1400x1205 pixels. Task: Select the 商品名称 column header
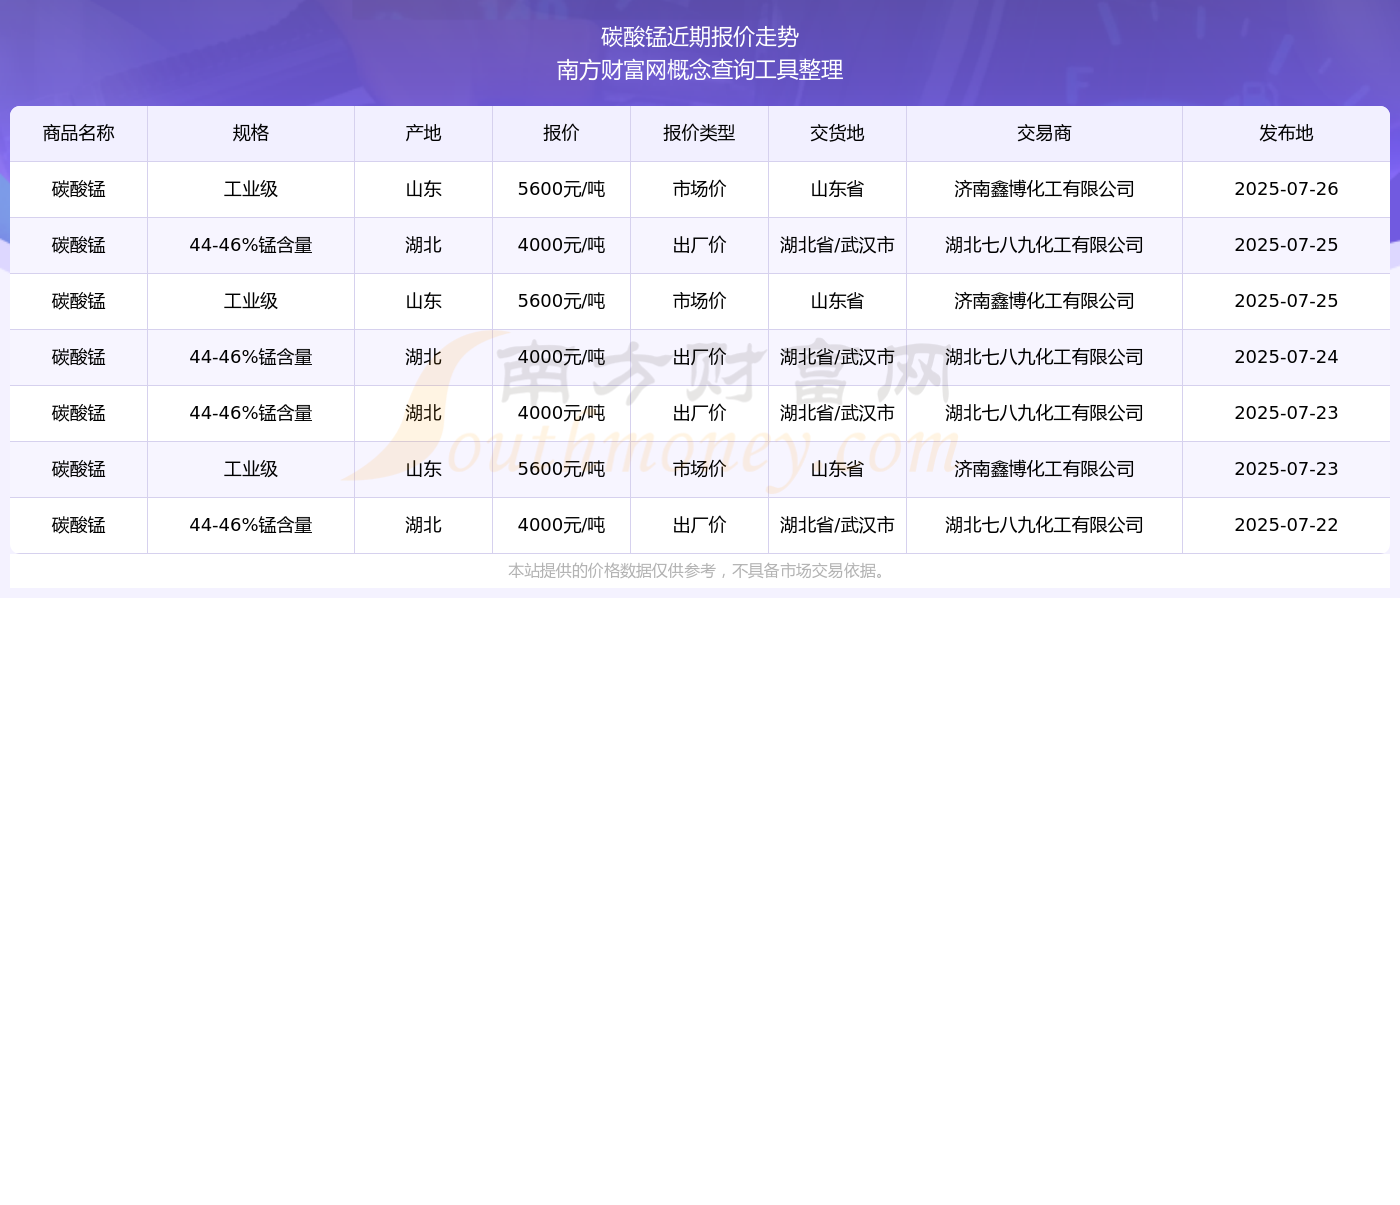tap(79, 133)
